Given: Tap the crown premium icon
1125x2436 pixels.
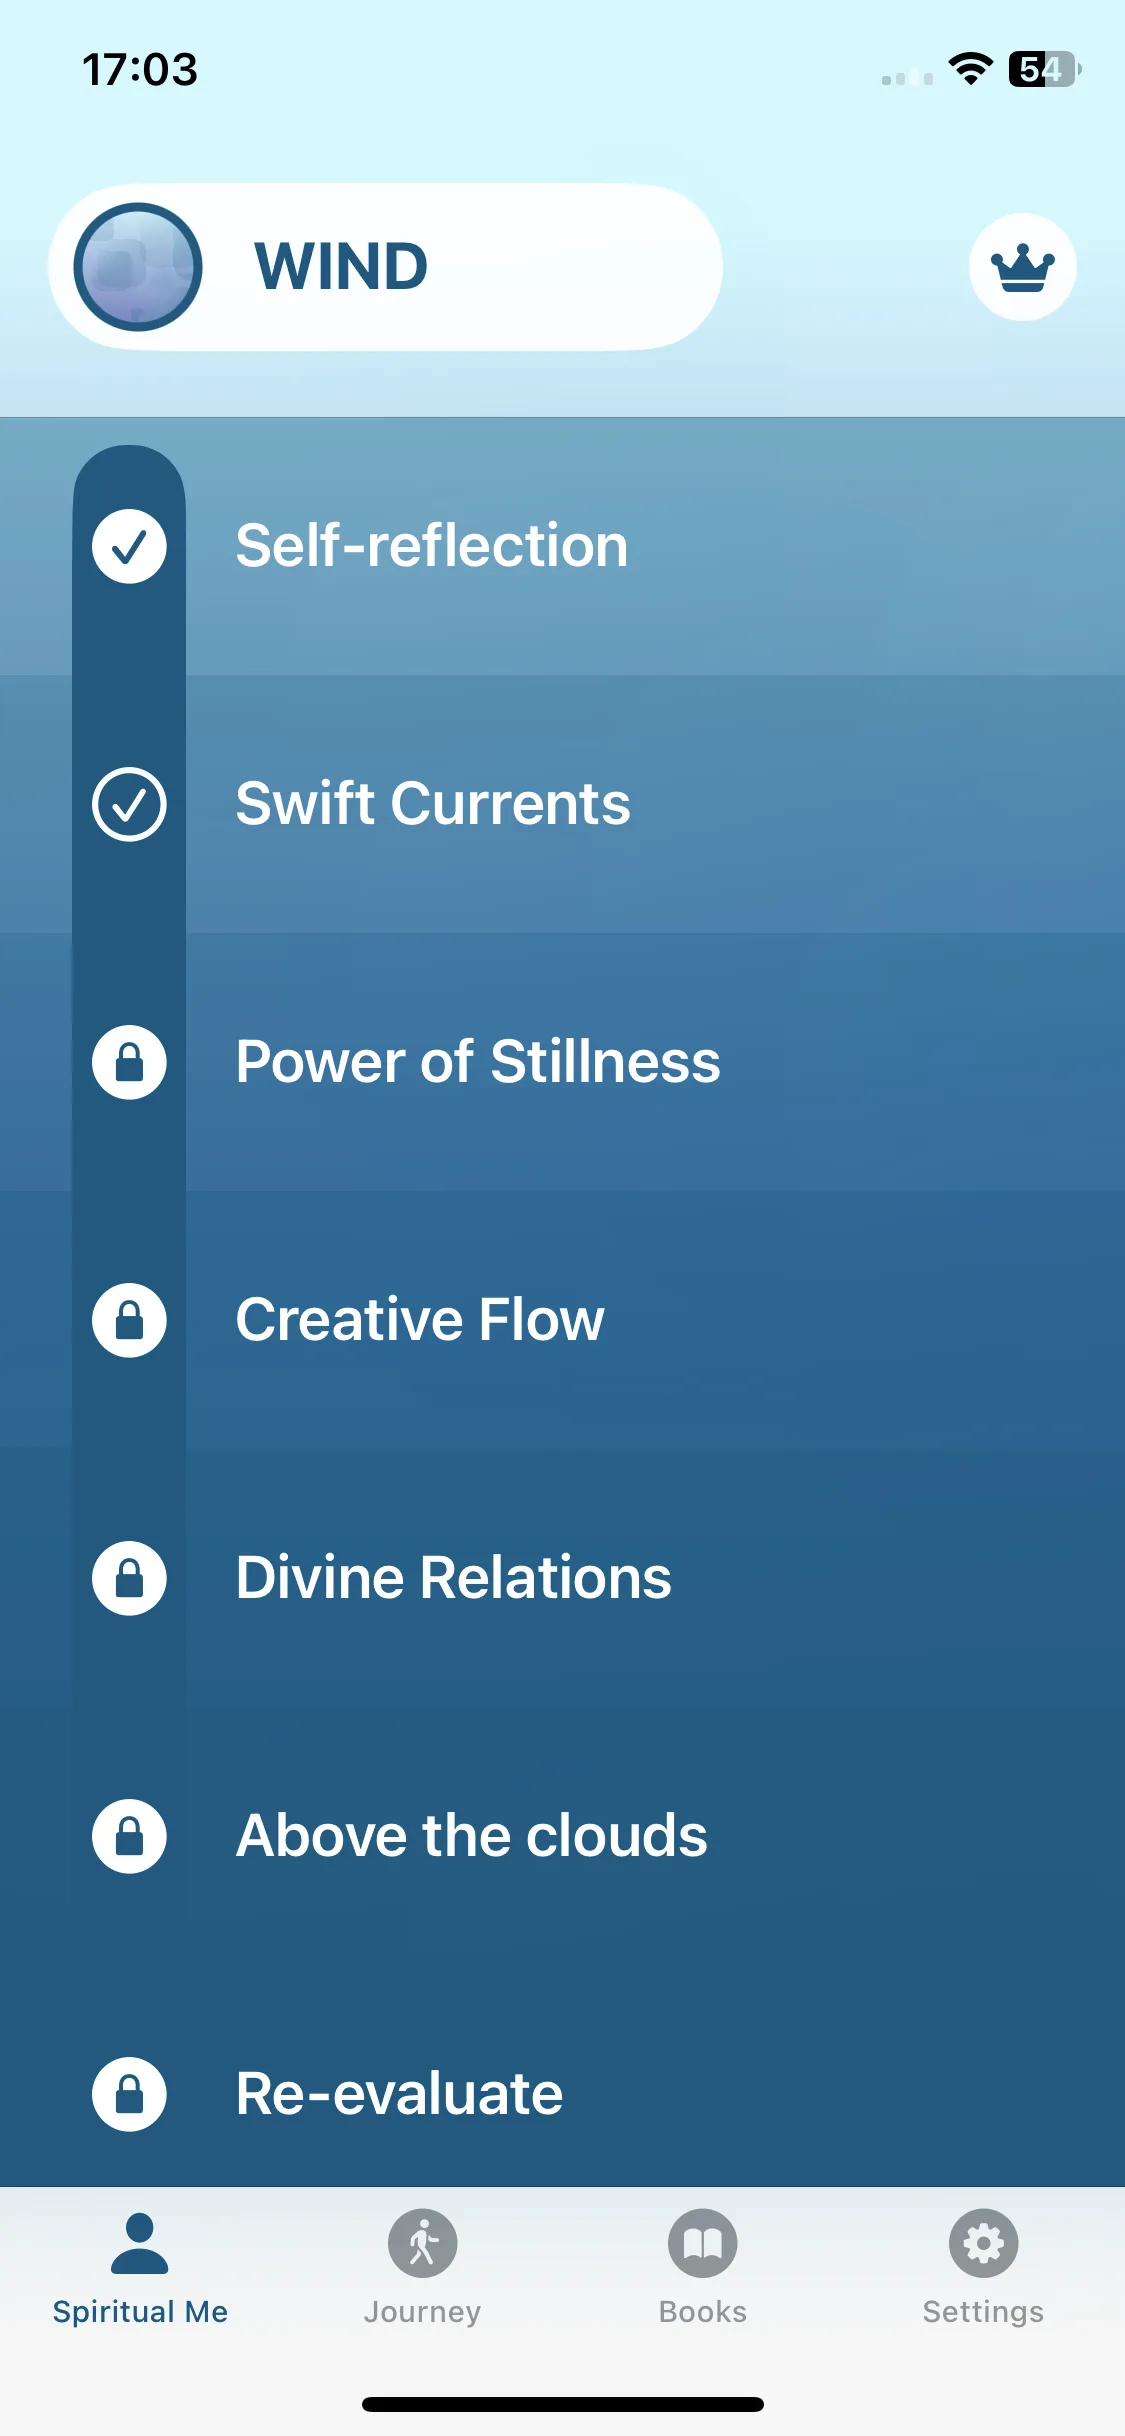Looking at the screenshot, I should [1022, 267].
